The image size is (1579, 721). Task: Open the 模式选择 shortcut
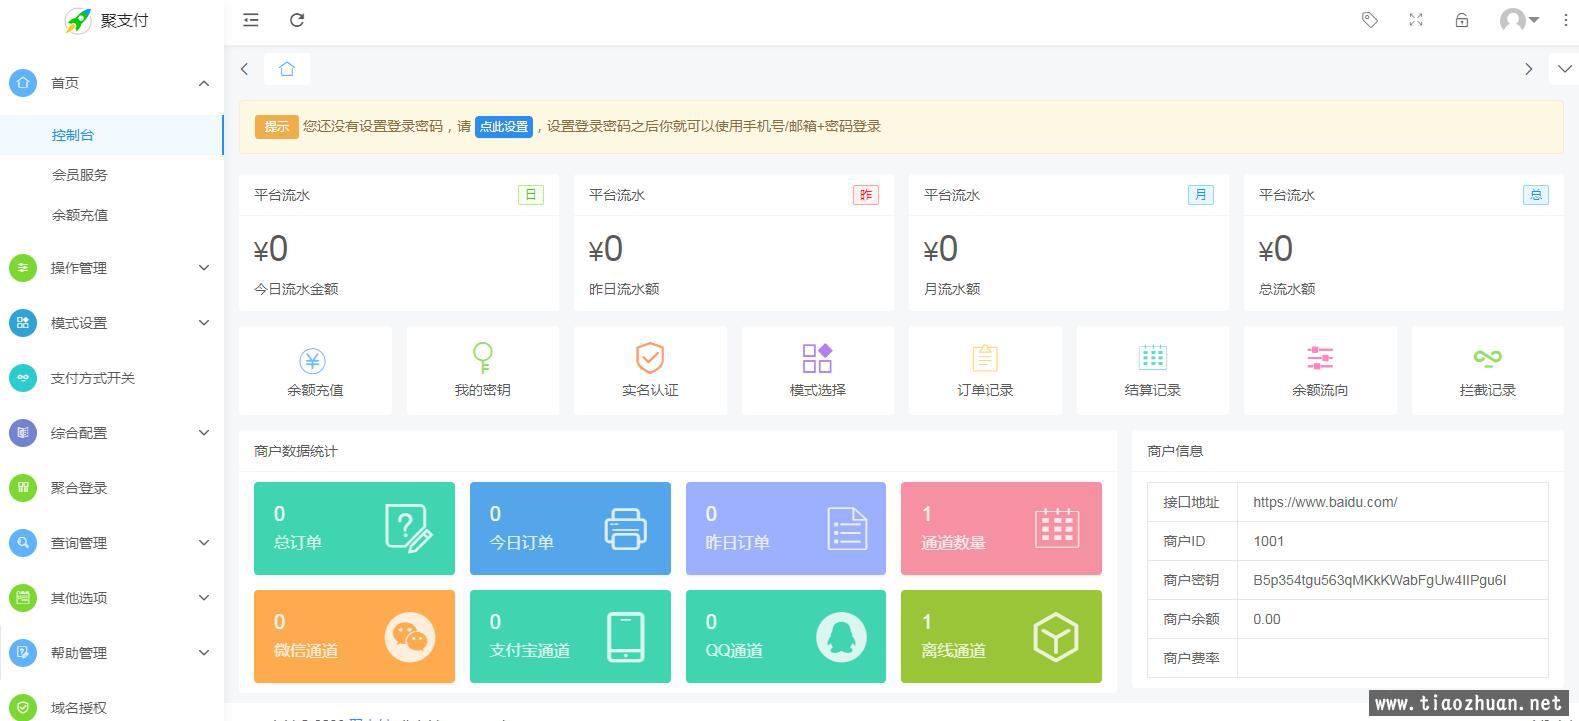817,370
